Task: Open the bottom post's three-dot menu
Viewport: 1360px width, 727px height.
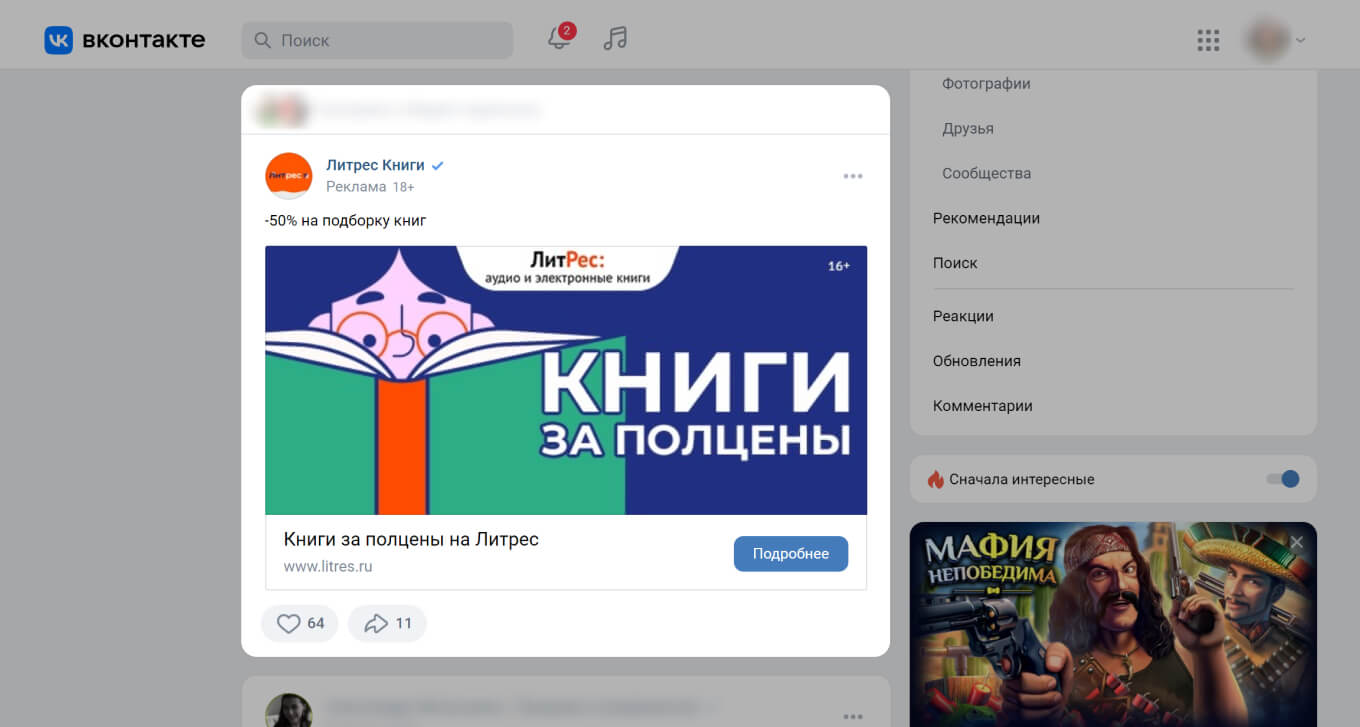Action: [x=853, y=716]
